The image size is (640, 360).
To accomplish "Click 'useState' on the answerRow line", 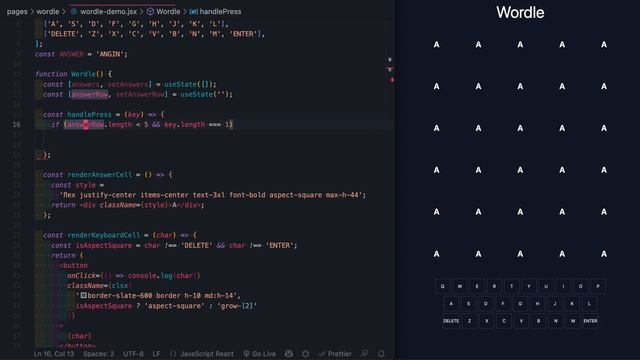I will pyautogui.click(x=196, y=94).
